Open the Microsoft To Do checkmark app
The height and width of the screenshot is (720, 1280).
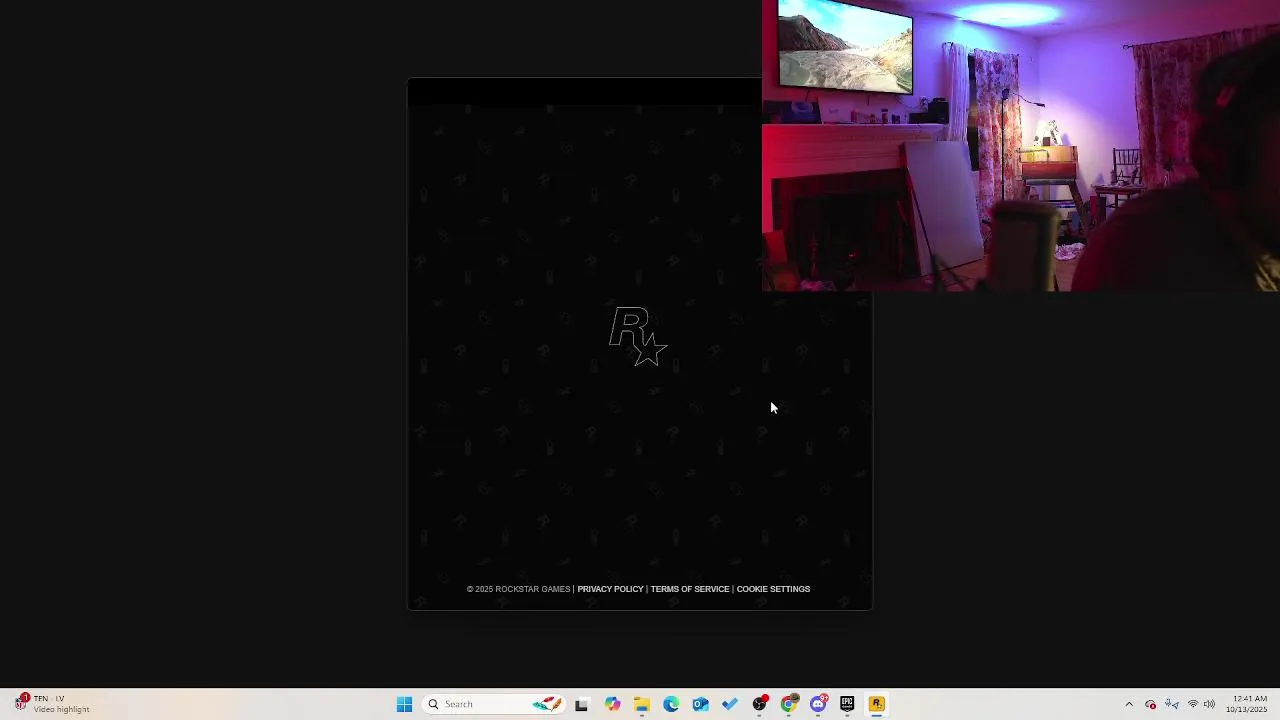click(730, 704)
